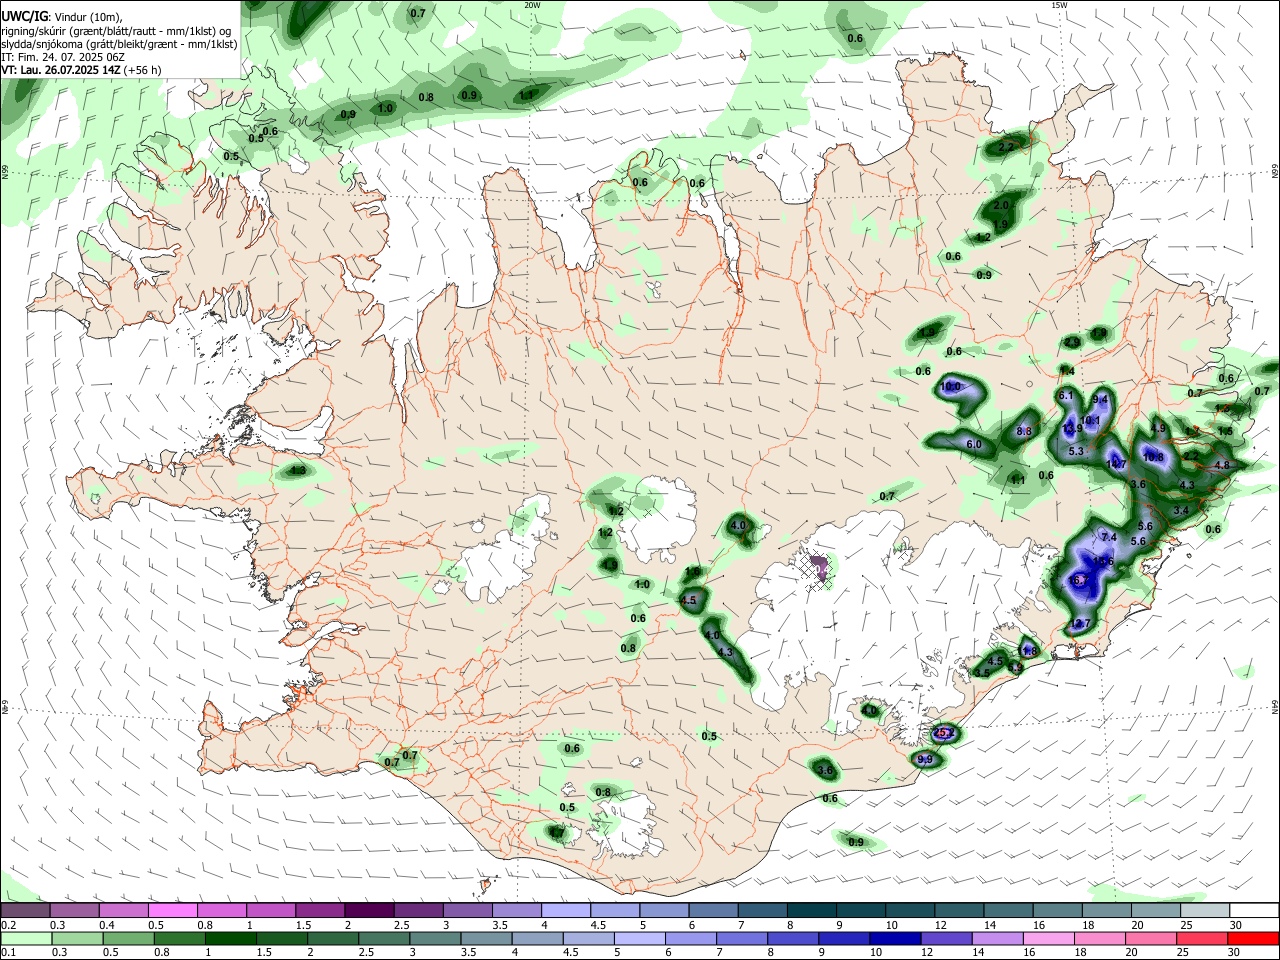Select the '10.0' precipitation value on the map

pos(950,387)
